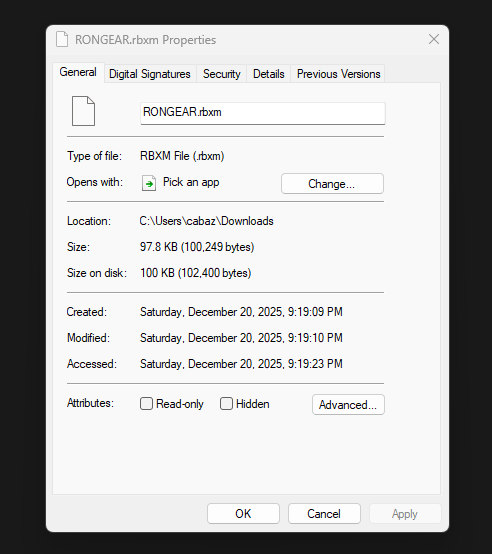This screenshot has width=492, height=554.
Task: Go to the Details tab
Action: coord(268,74)
